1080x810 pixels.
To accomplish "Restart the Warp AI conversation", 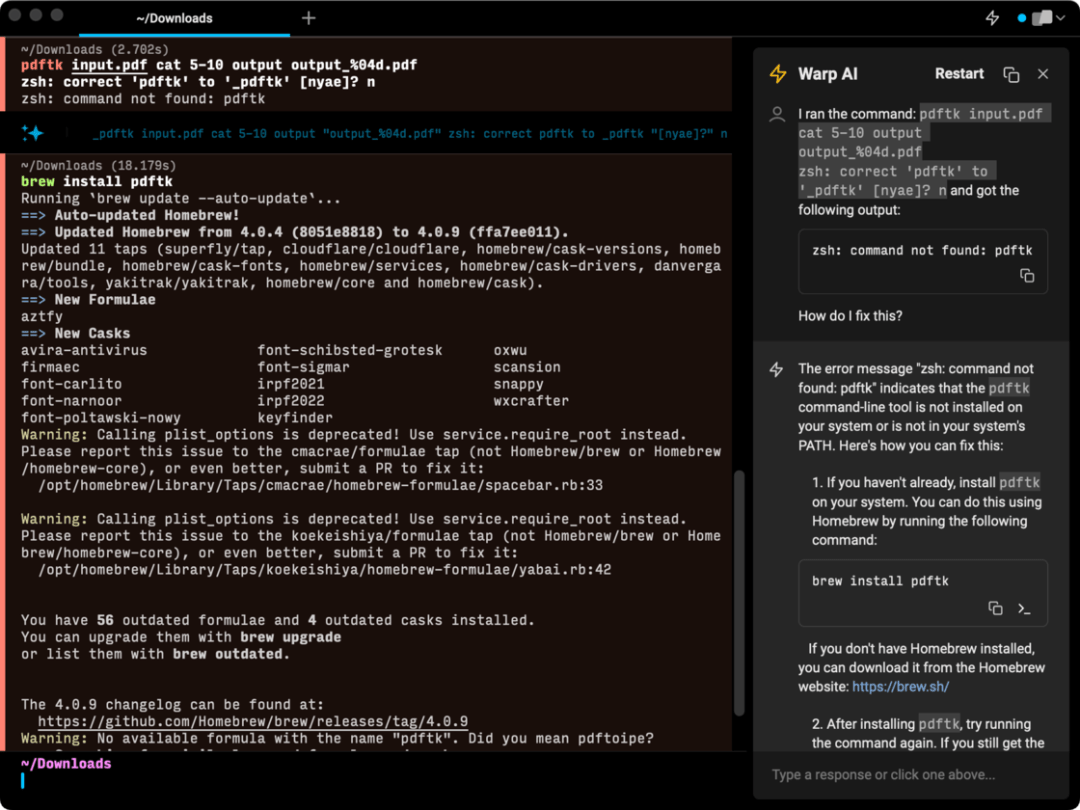I will [x=959, y=74].
